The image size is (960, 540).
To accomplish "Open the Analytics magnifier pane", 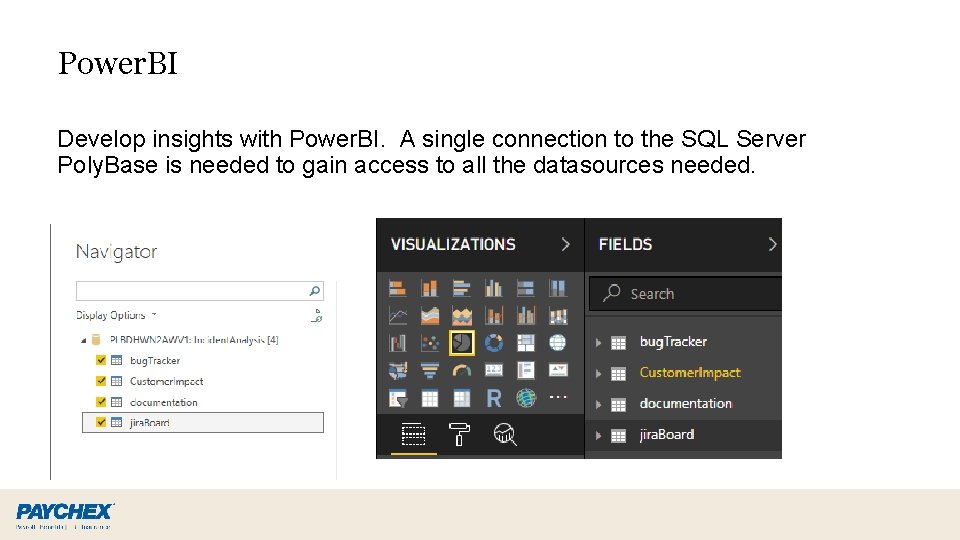I will (505, 434).
